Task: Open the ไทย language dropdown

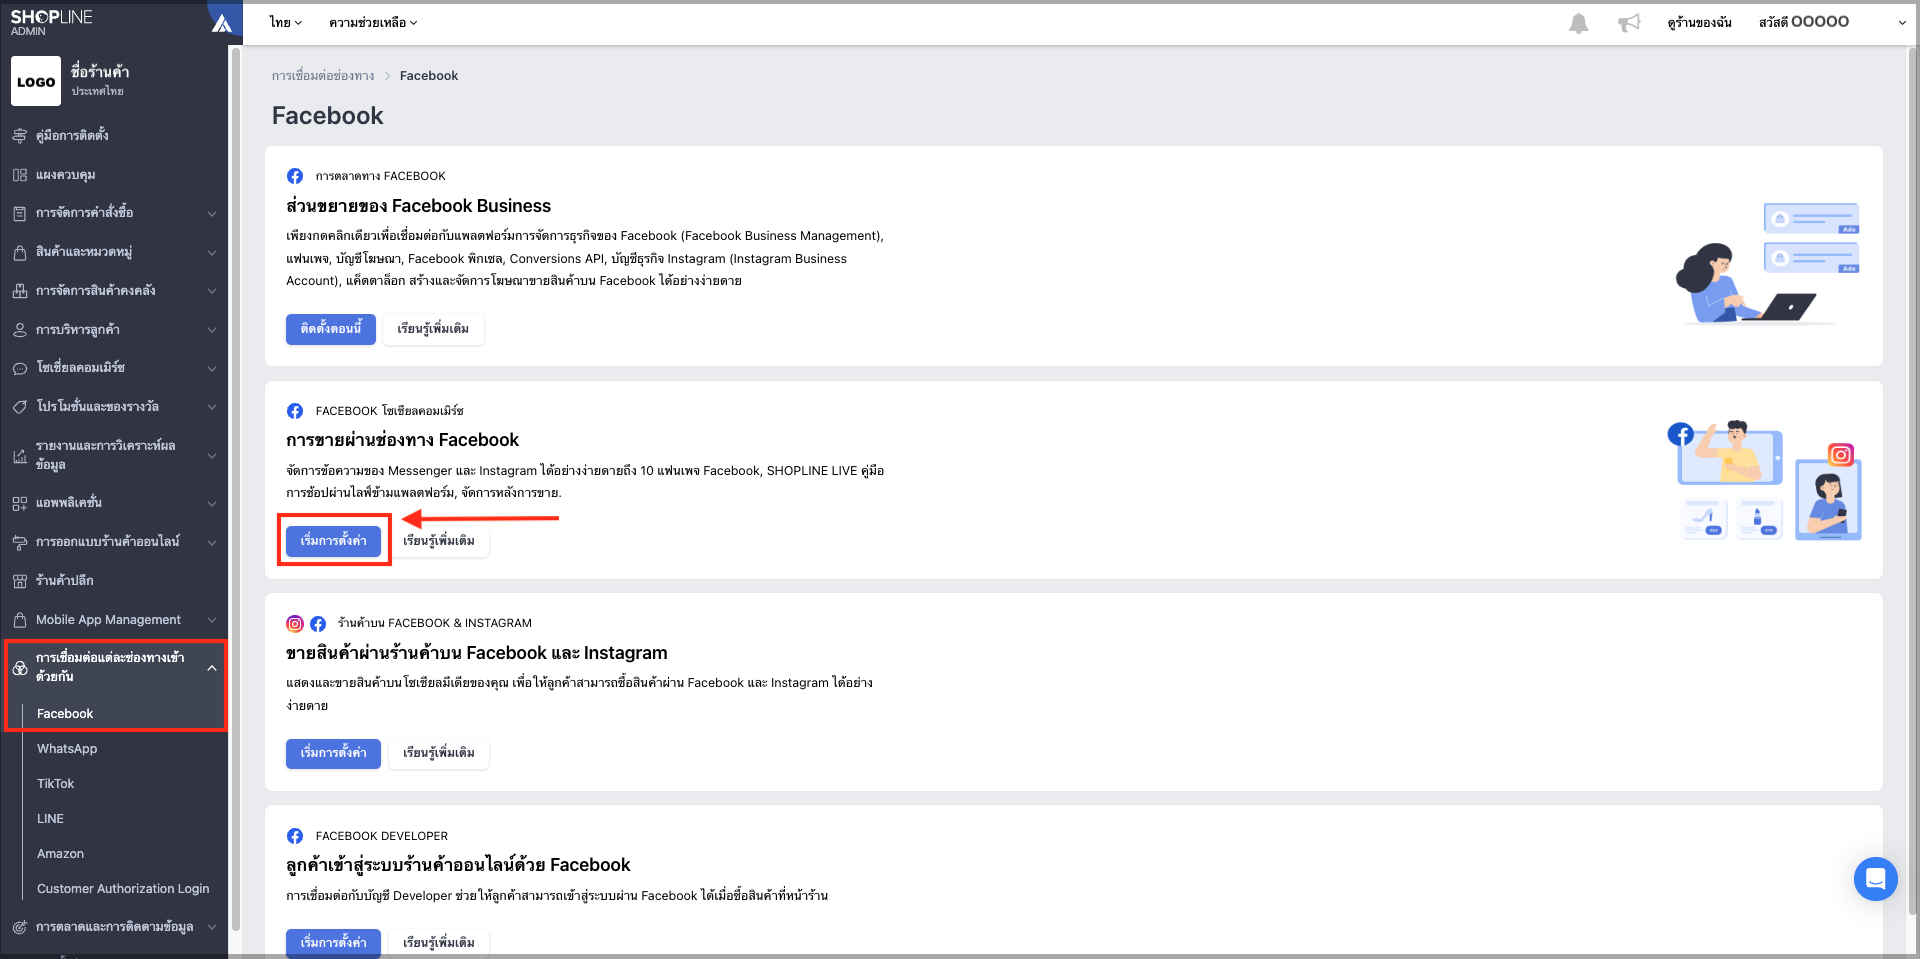Action: [x=286, y=22]
